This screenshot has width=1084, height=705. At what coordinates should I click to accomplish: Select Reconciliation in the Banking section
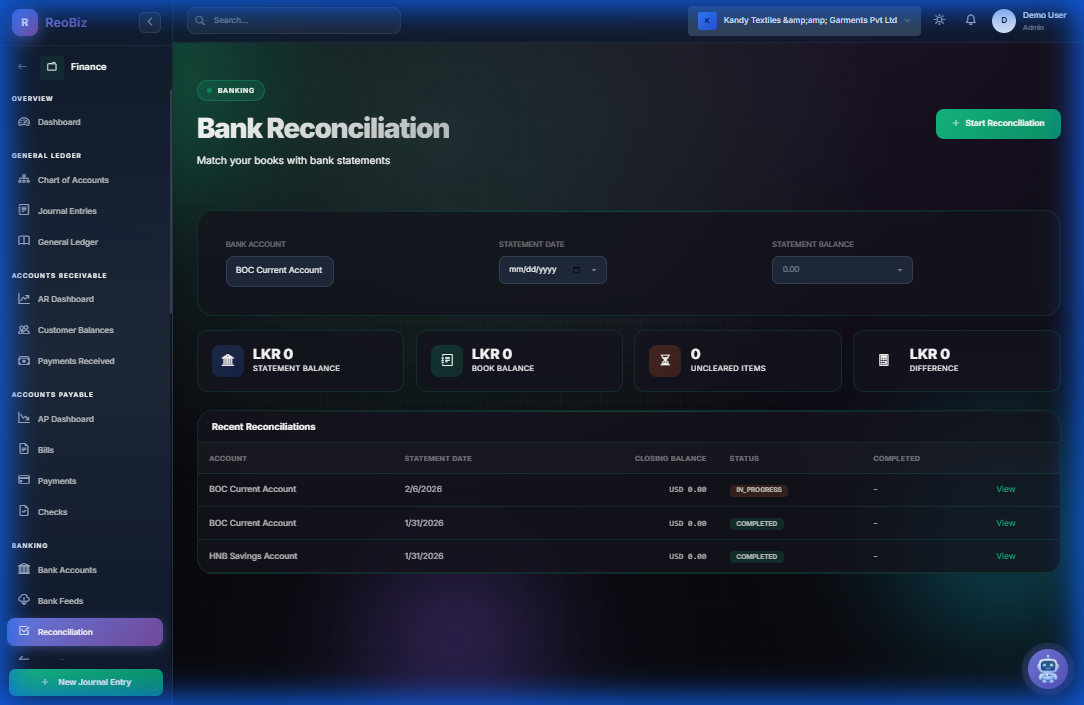coord(85,631)
